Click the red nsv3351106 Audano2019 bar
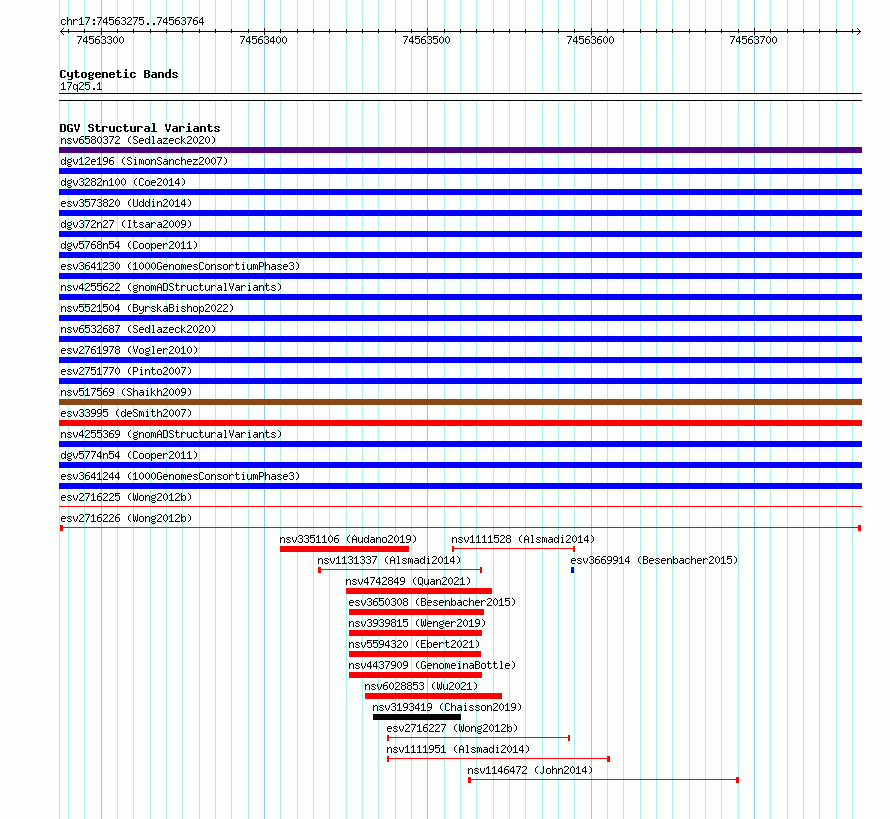The width and height of the screenshot is (890, 819). point(344,549)
